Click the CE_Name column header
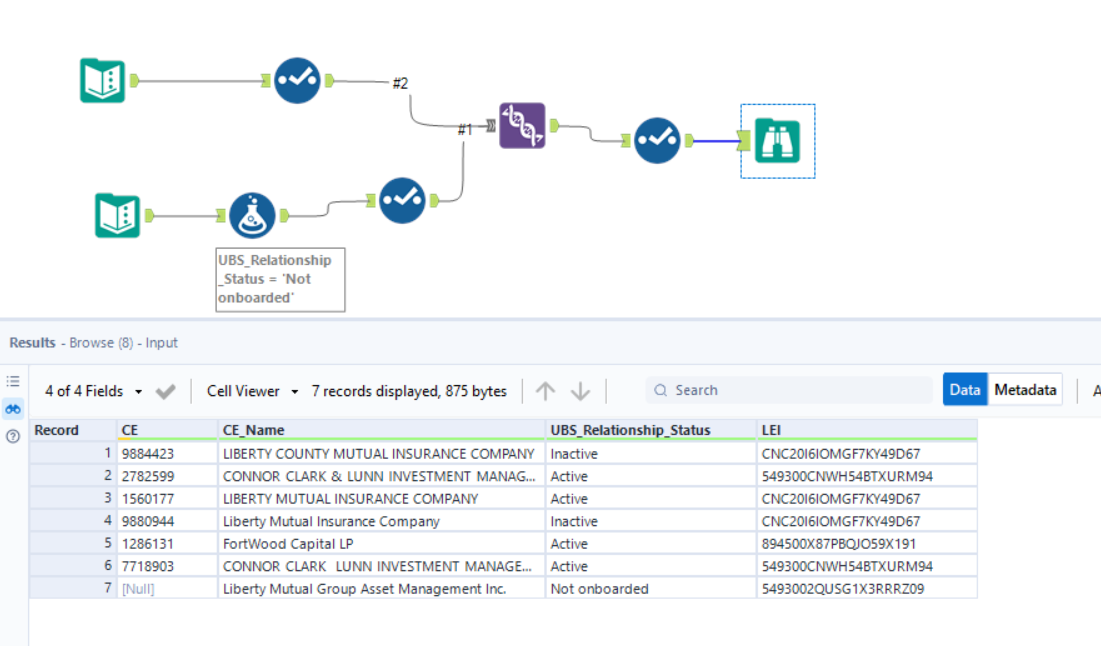The image size is (1101, 646). [x=253, y=430]
